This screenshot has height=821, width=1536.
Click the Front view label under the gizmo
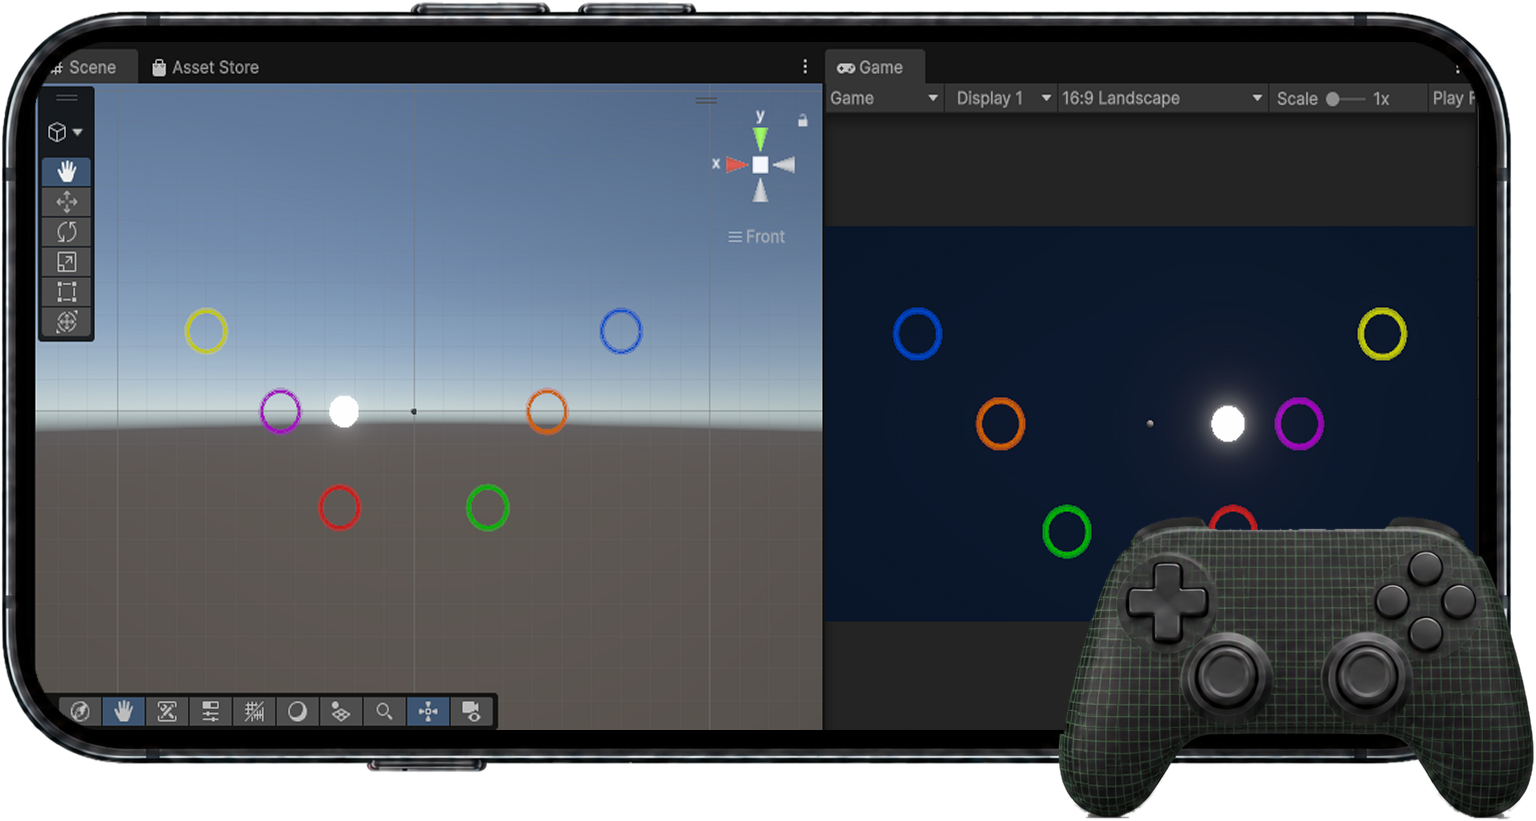click(757, 237)
